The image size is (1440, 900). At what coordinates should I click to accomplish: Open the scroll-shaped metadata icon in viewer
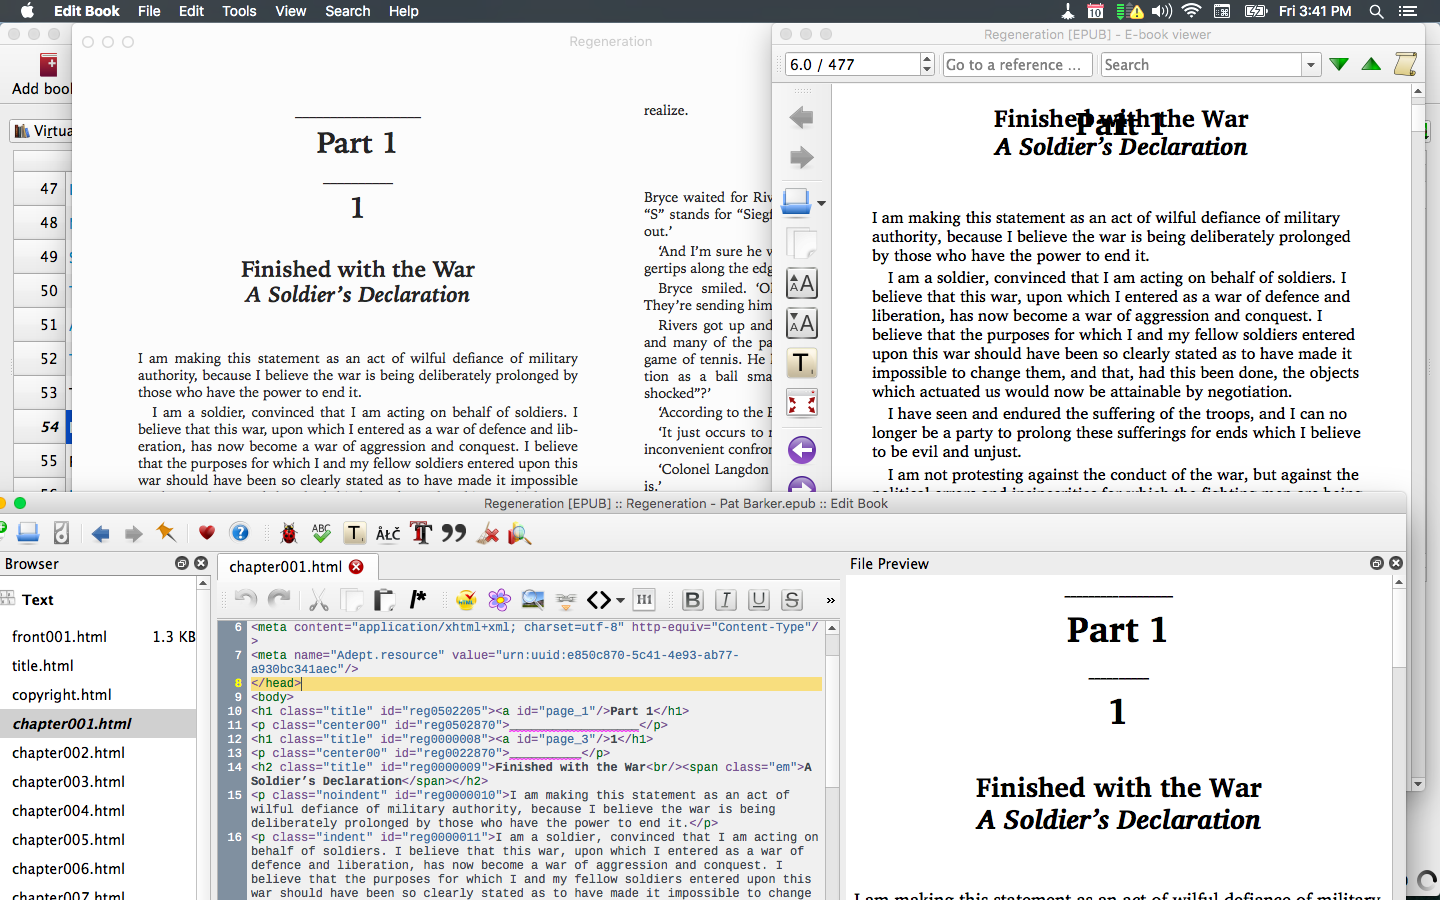tap(1405, 65)
